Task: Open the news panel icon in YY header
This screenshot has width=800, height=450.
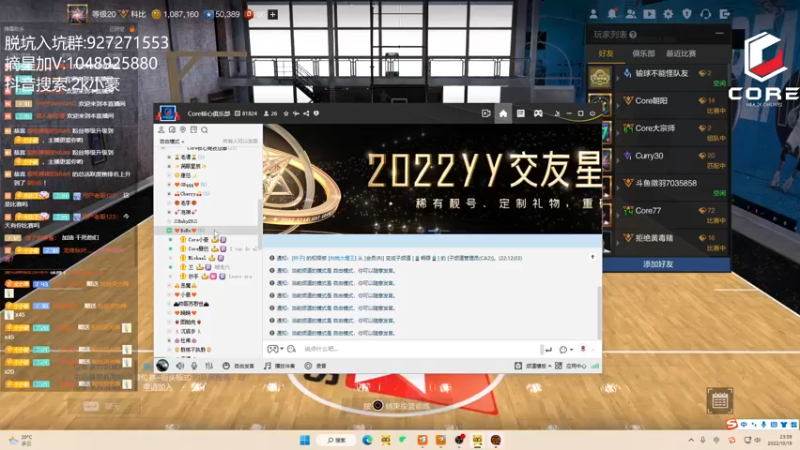Action: click(520, 113)
